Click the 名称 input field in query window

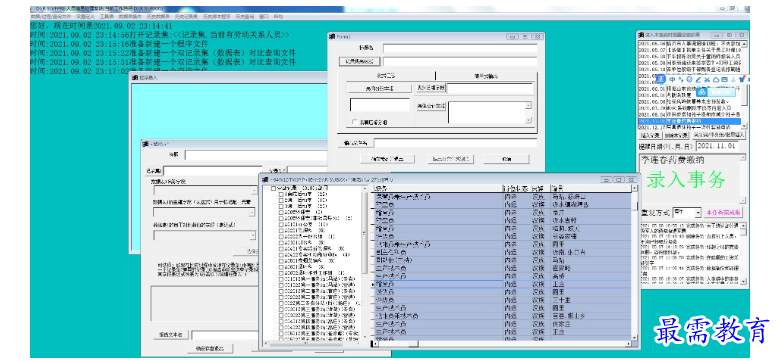(257, 155)
